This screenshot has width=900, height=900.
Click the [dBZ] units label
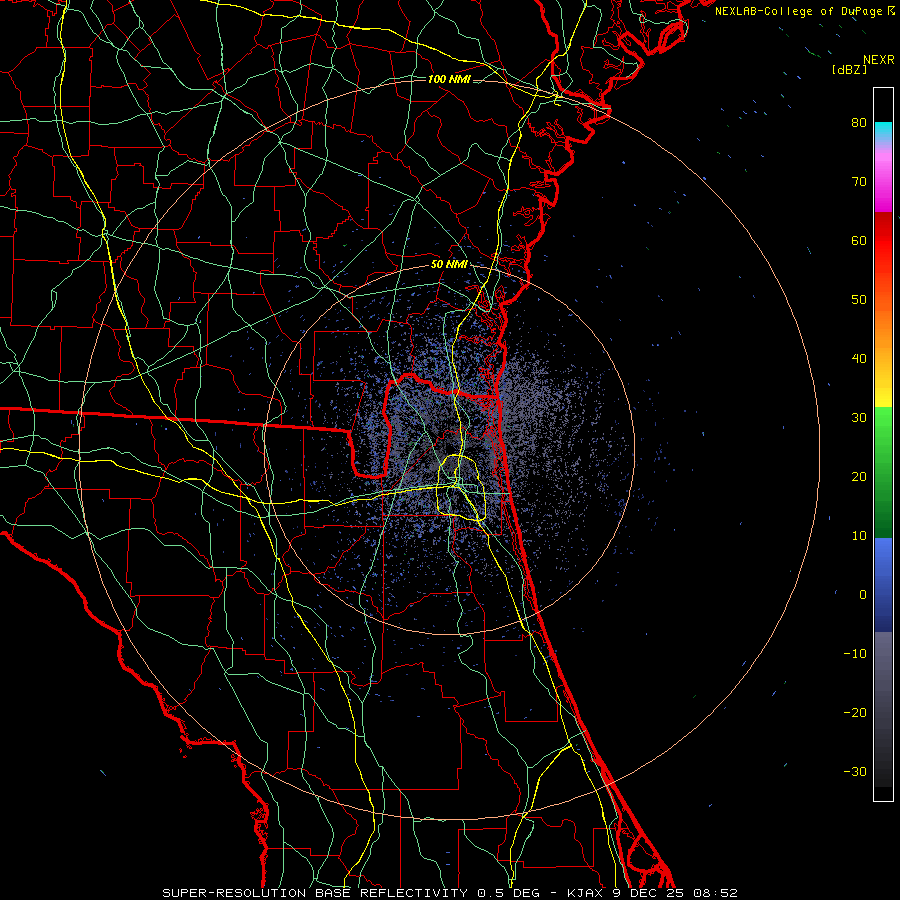click(x=849, y=70)
